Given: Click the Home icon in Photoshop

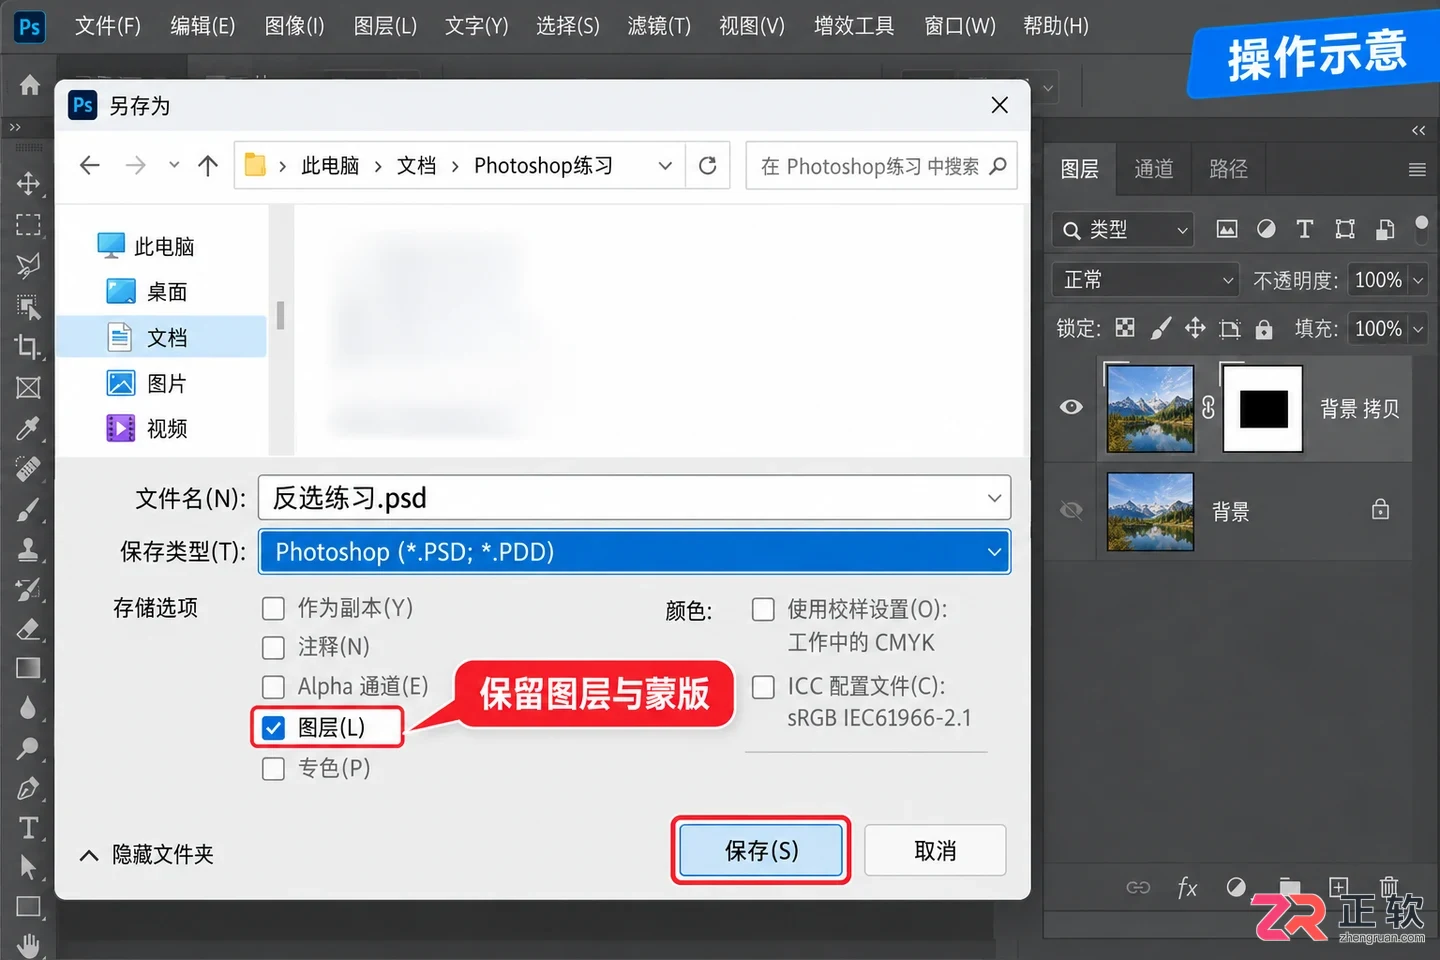Looking at the screenshot, I should 30,85.
